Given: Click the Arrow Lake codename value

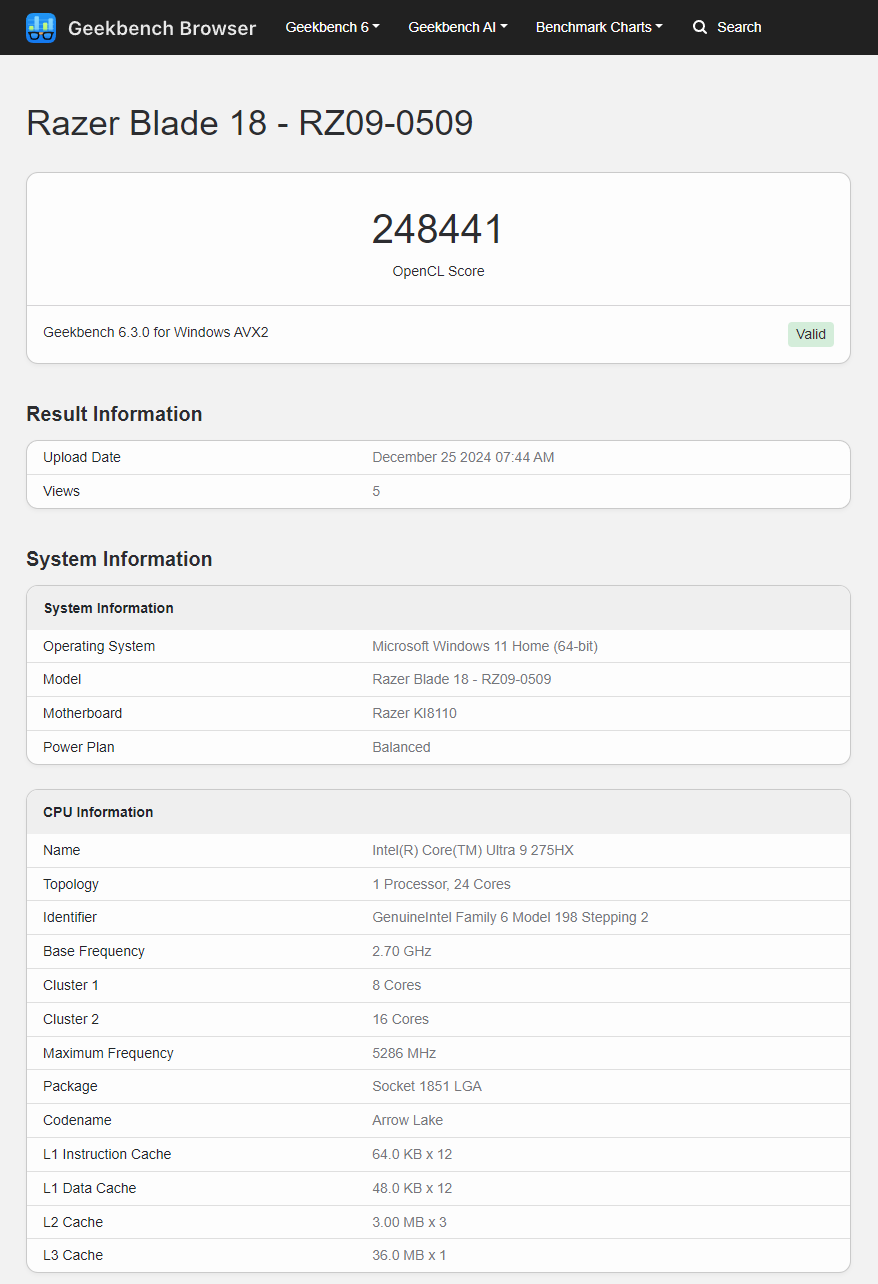Looking at the screenshot, I should pyautogui.click(x=407, y=1120).
